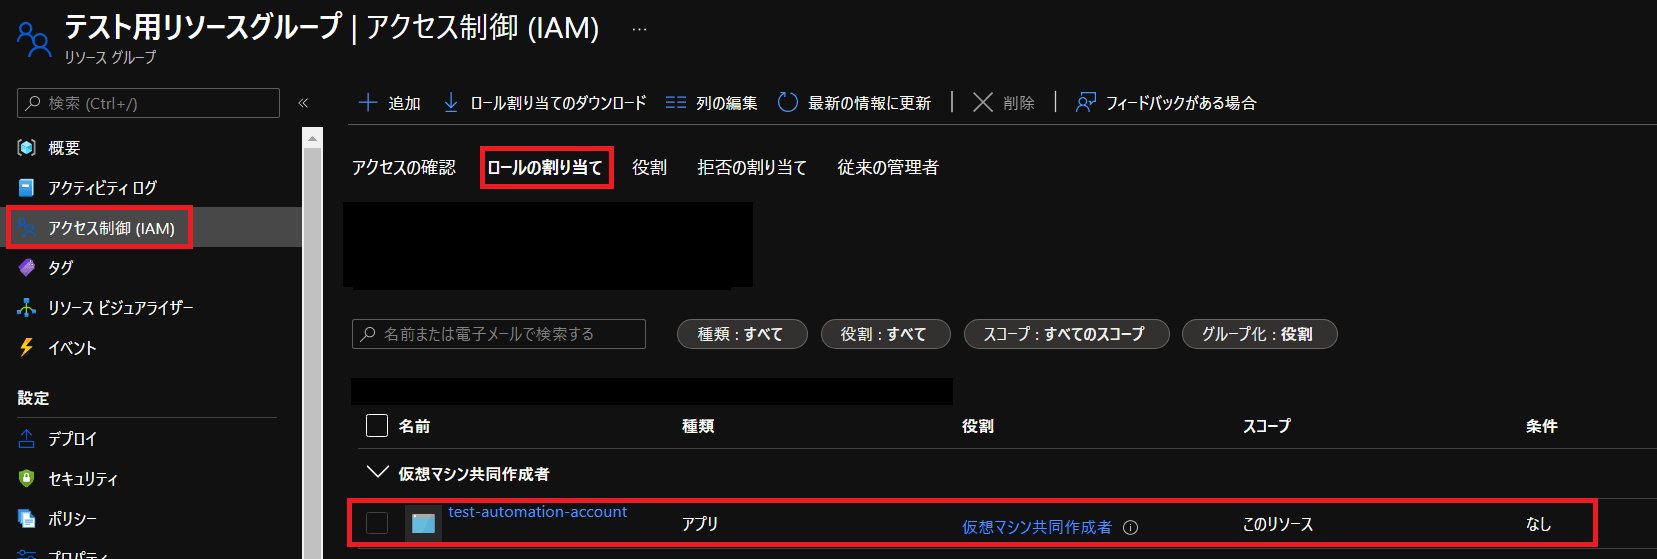Click the 追加 plus icon
The height and width of the screenshot is (559, 1657).
(x=368, y=103)
